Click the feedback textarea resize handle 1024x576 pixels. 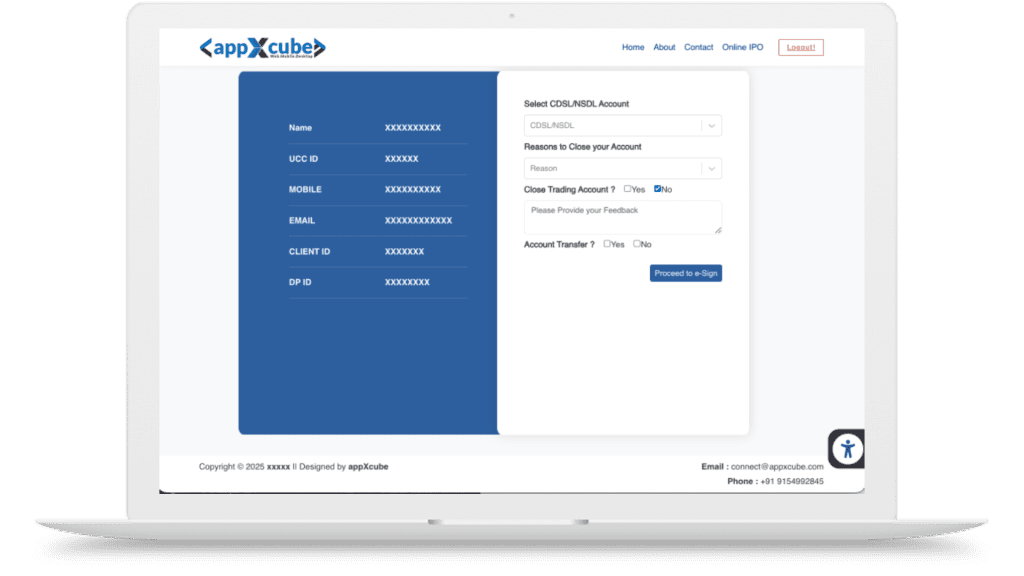(x=717, y=230)
